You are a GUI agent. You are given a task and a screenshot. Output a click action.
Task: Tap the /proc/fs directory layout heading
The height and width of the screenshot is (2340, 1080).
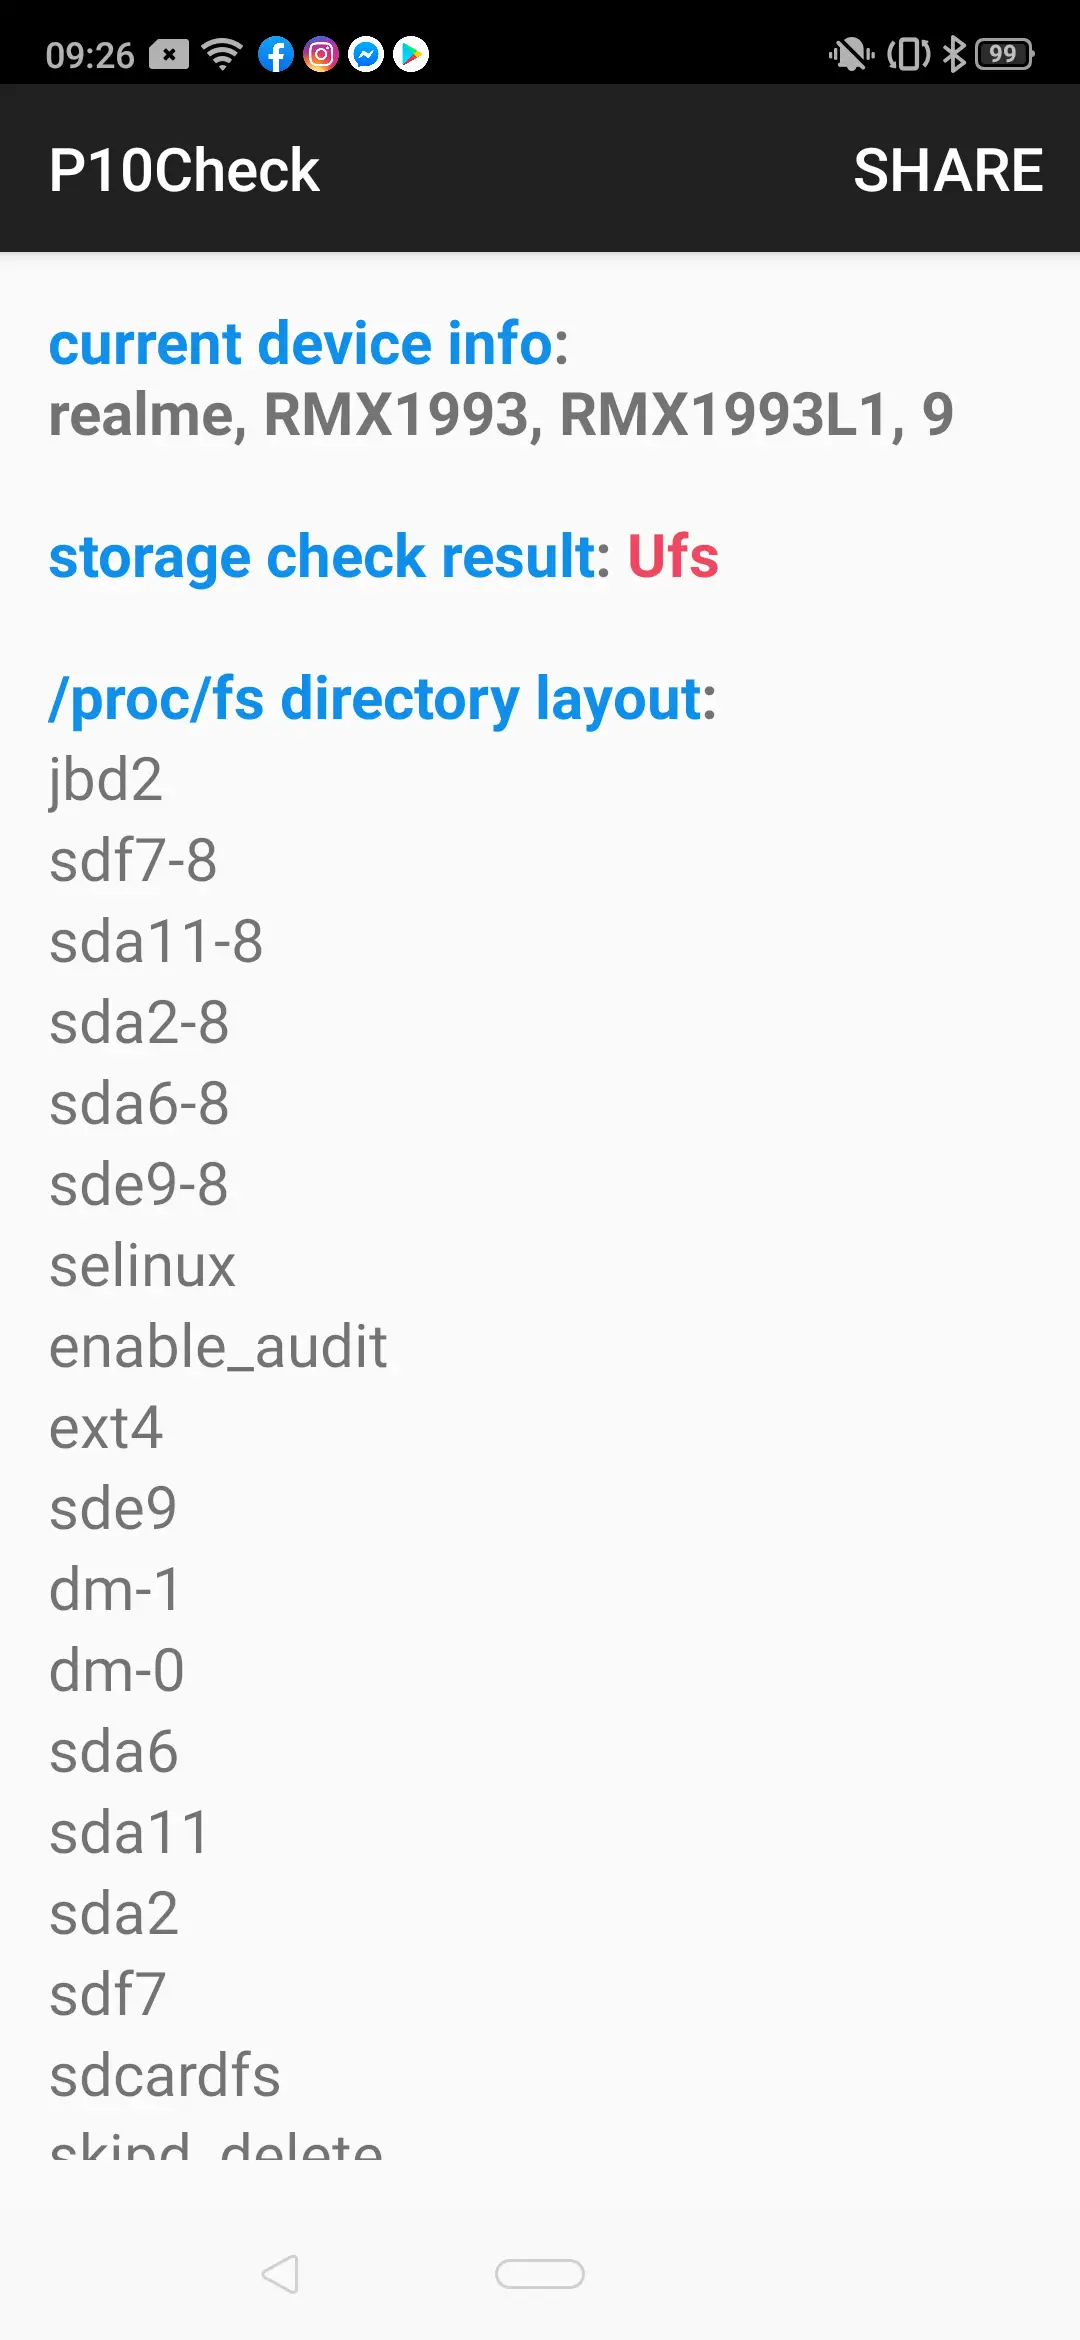click(x=383, y=698)
